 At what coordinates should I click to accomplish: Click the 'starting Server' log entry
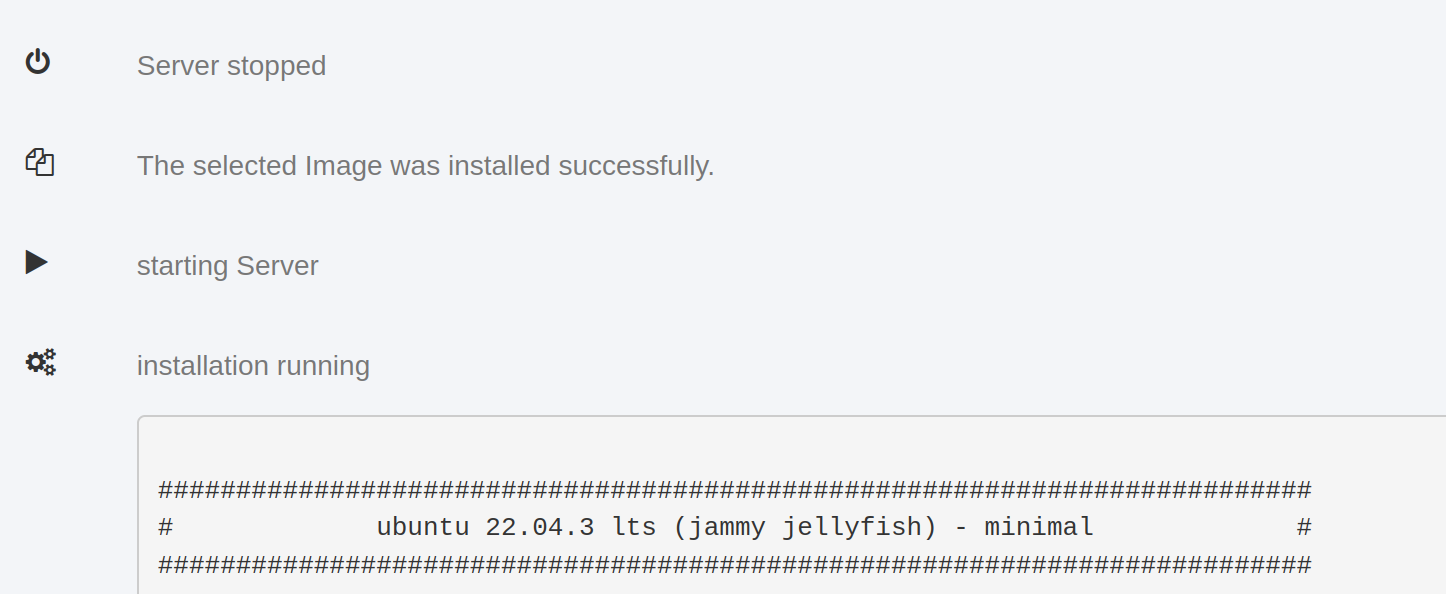(x=227, y=266)
